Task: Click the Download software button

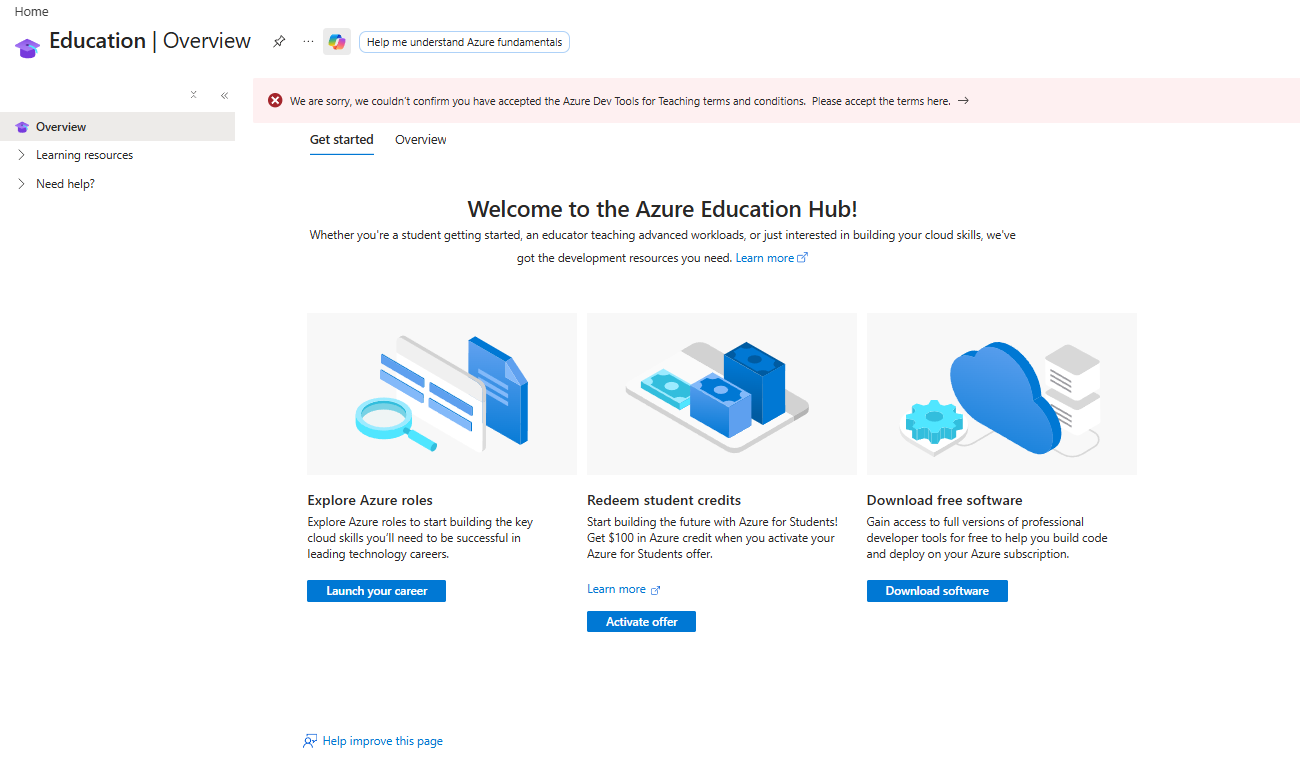Action: (x=937, y=591)
